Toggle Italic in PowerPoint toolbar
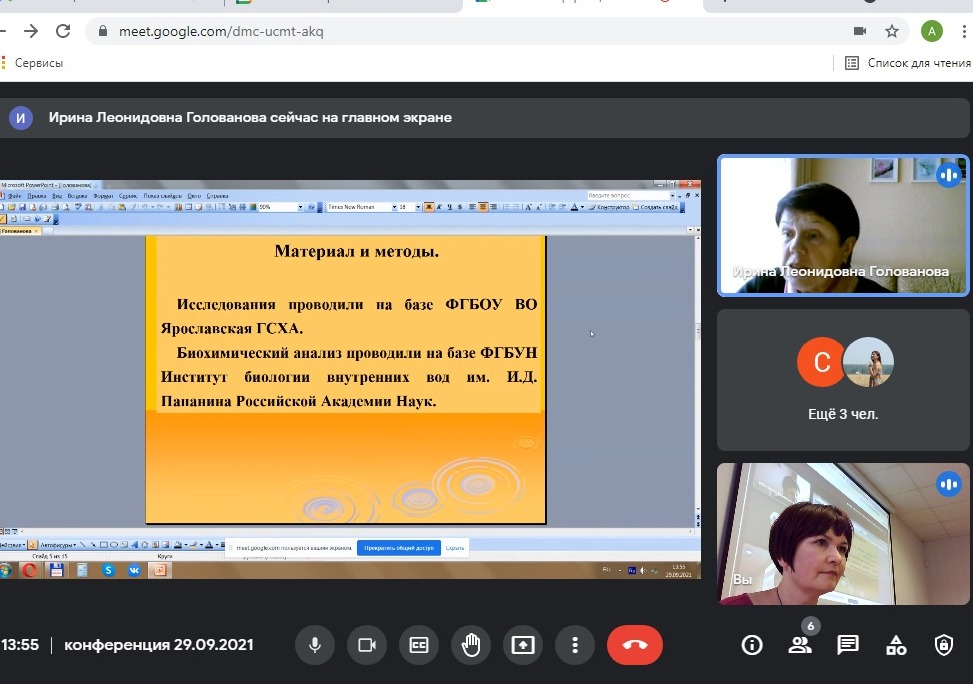 click(x=439, y=207)
